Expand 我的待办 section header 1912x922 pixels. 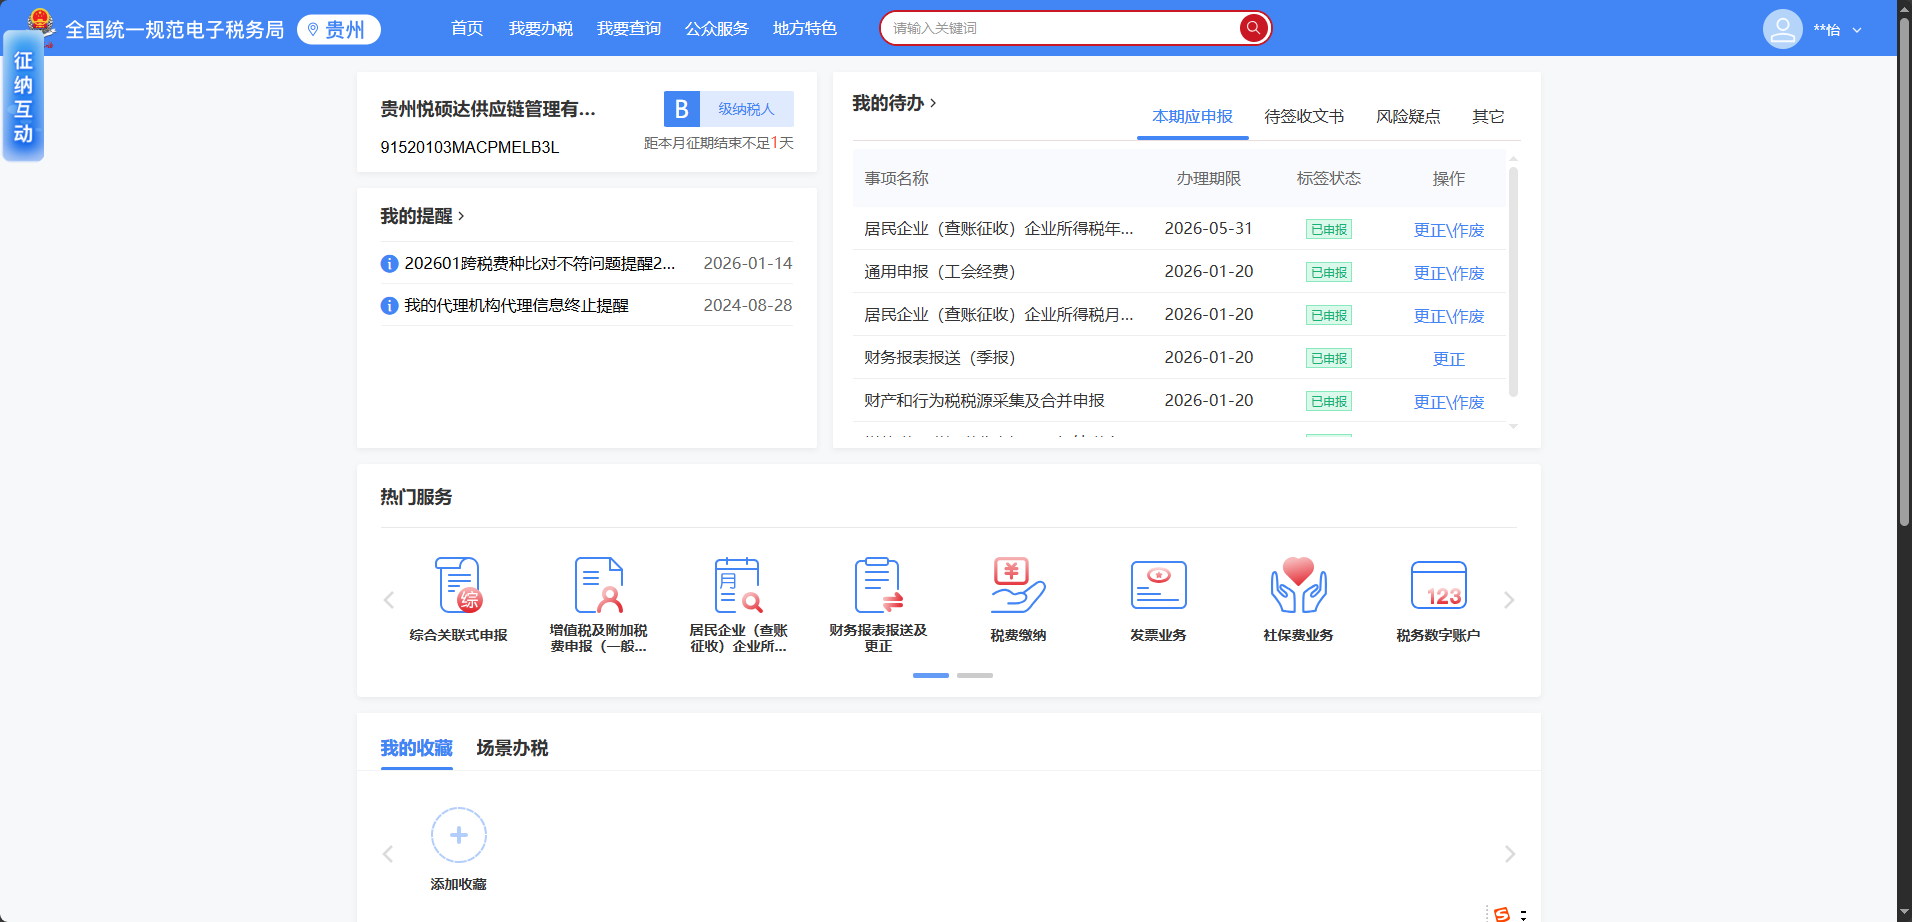click(x=894, y=103)
